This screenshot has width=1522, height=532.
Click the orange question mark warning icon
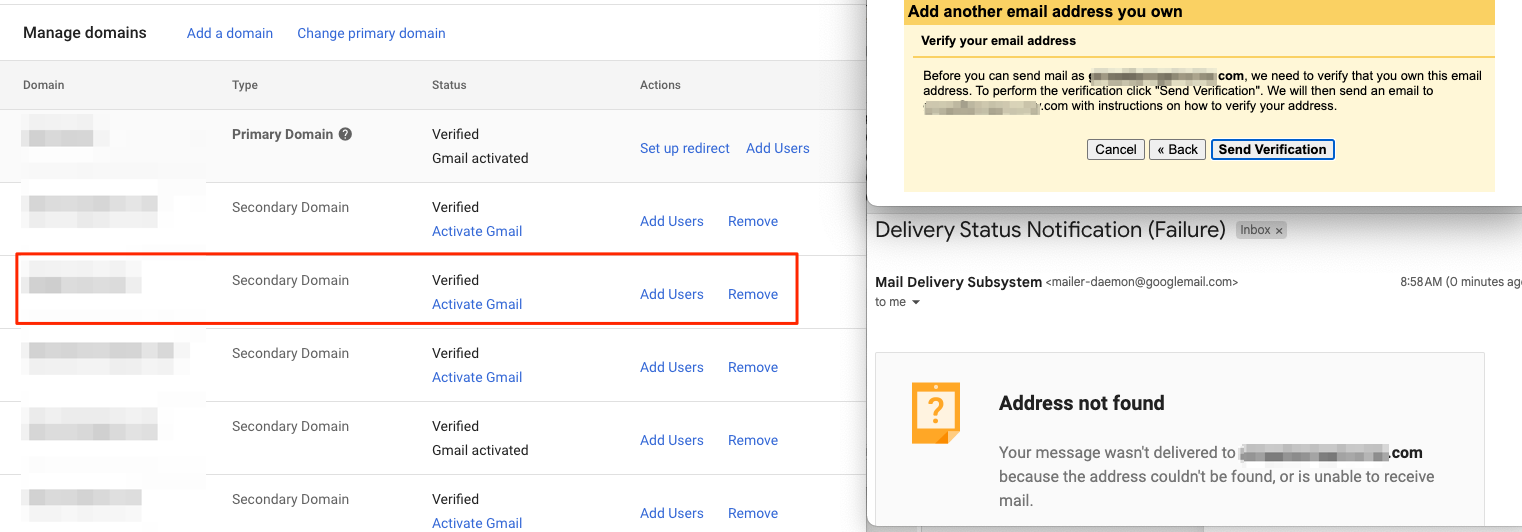935,412
